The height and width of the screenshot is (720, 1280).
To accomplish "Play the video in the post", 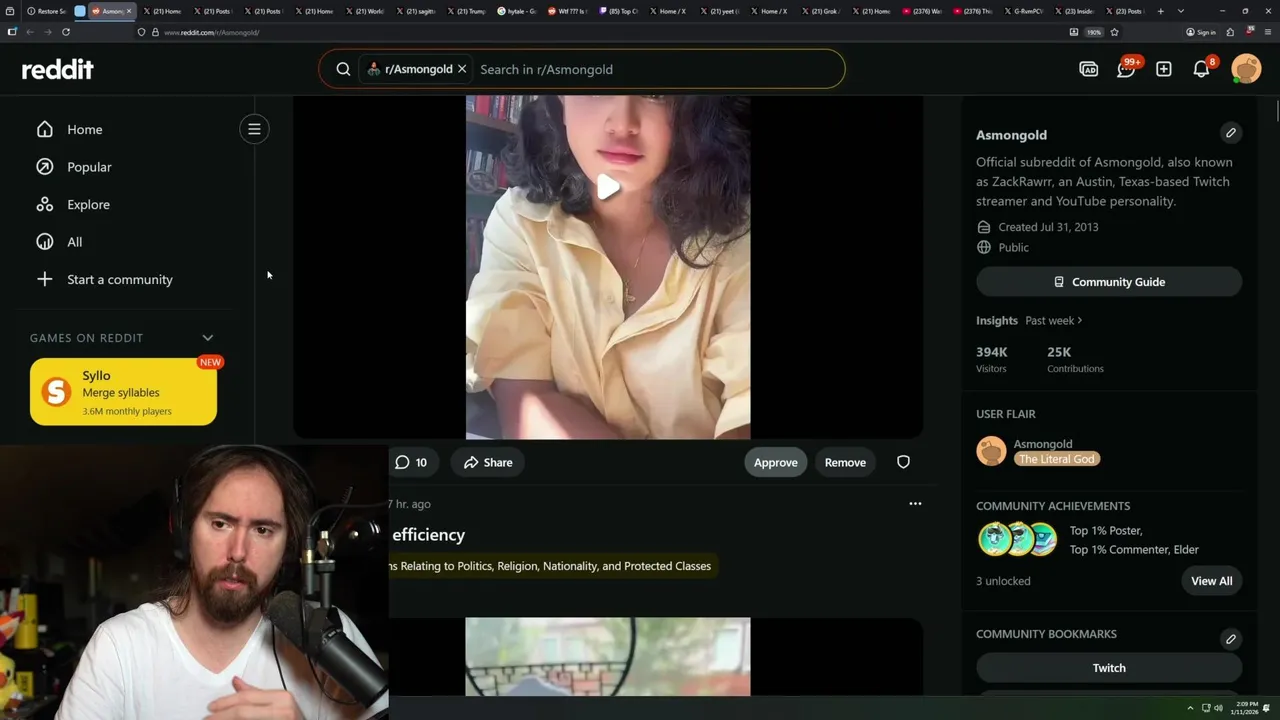I will [608, 187].
